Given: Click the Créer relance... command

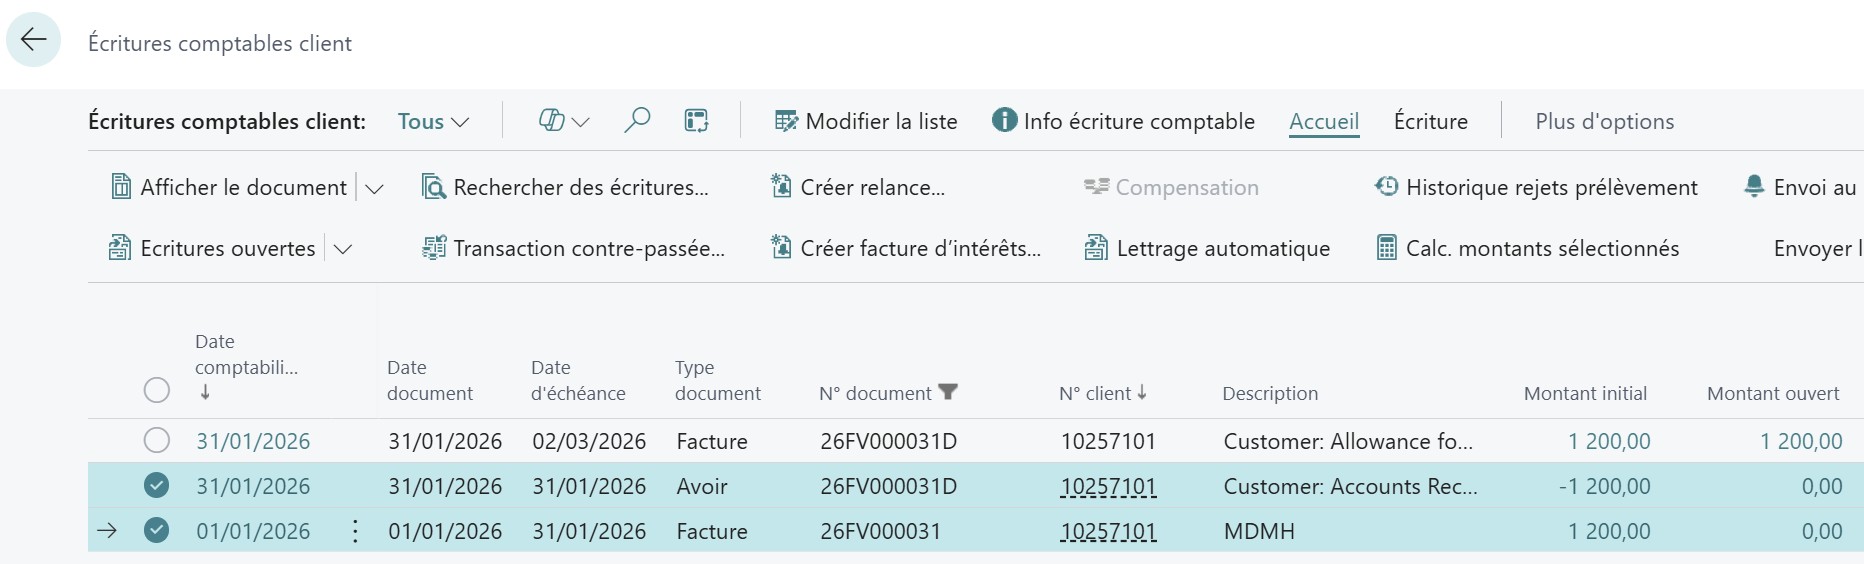Looking at the screenshot, I should 857,187.
